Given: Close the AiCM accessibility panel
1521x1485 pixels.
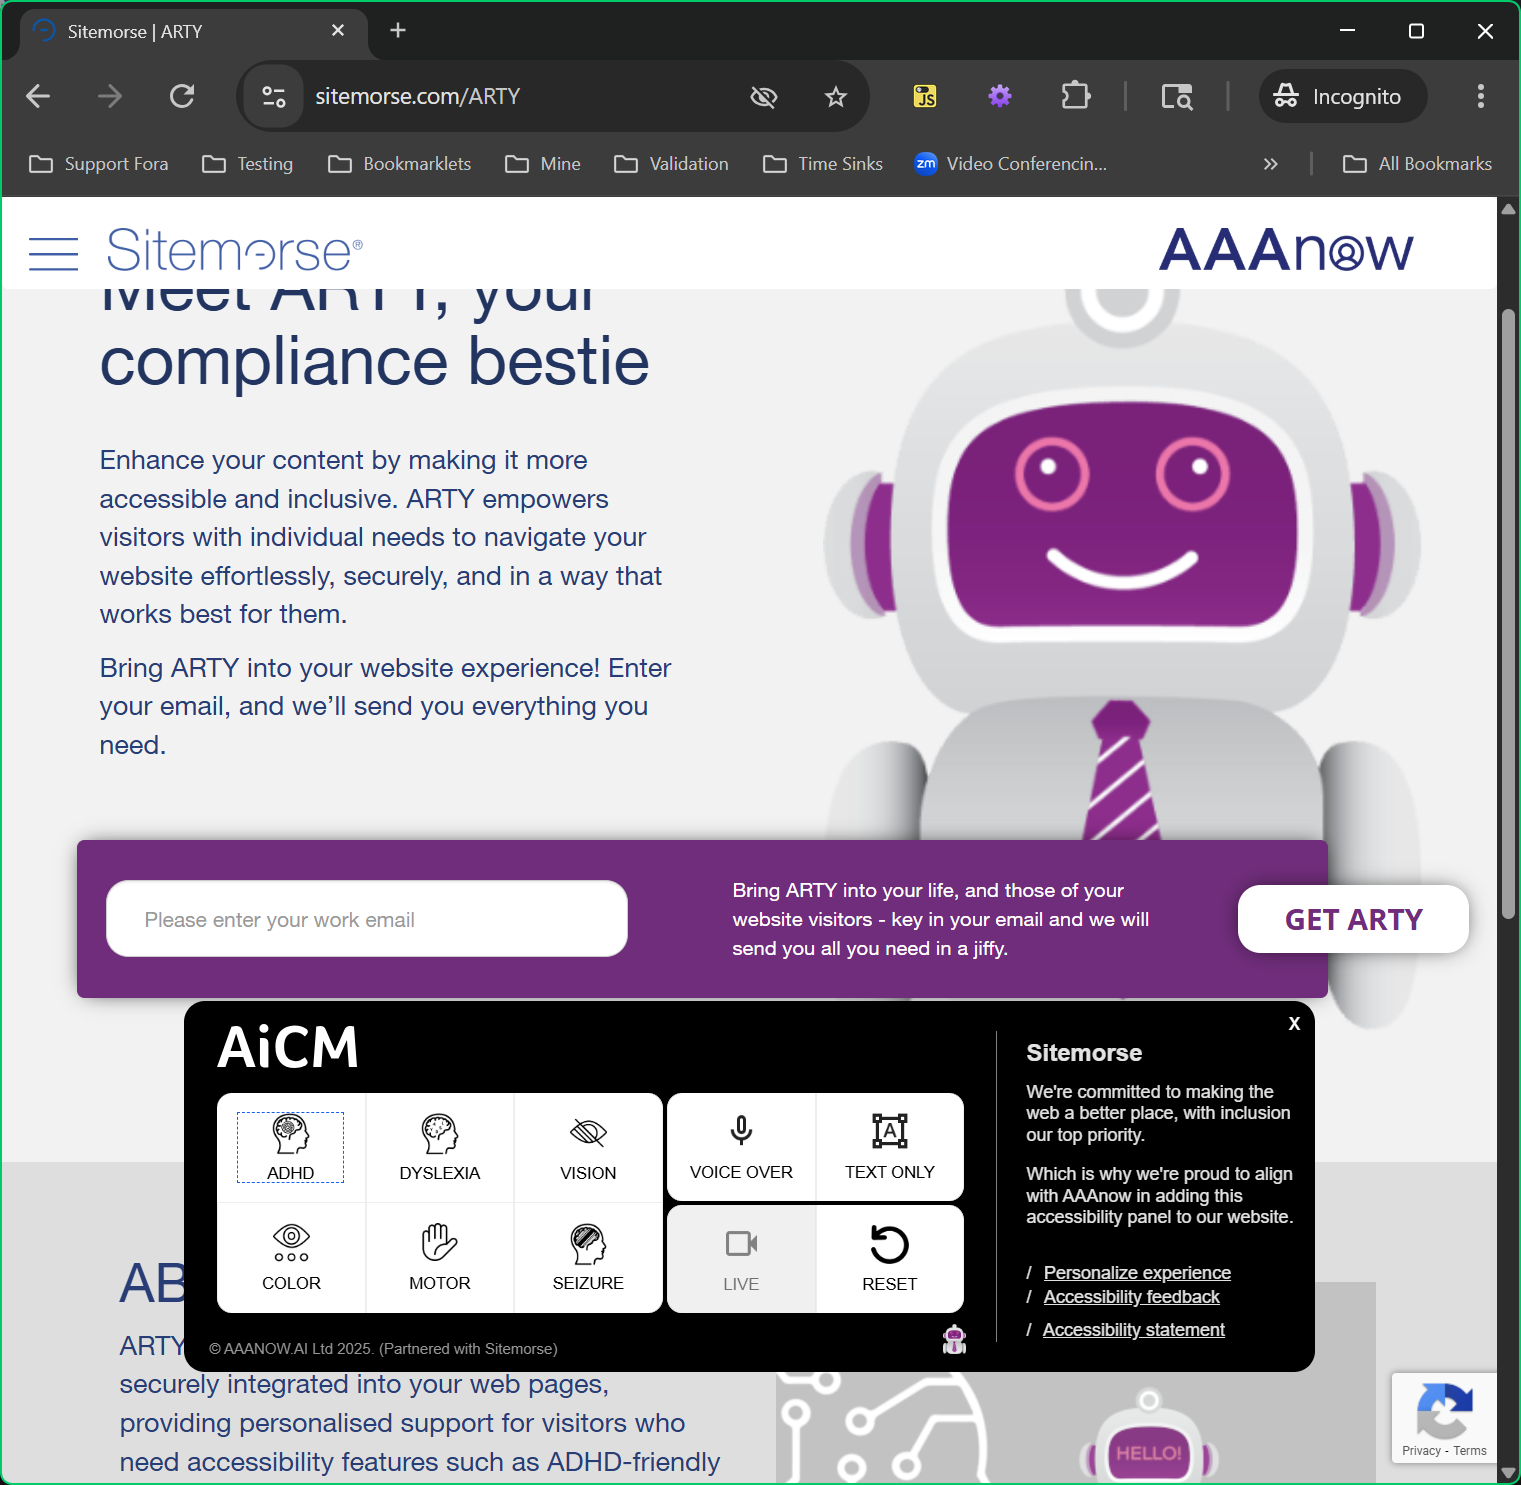Looking at the screenshot, I should coord(1294,1023).
